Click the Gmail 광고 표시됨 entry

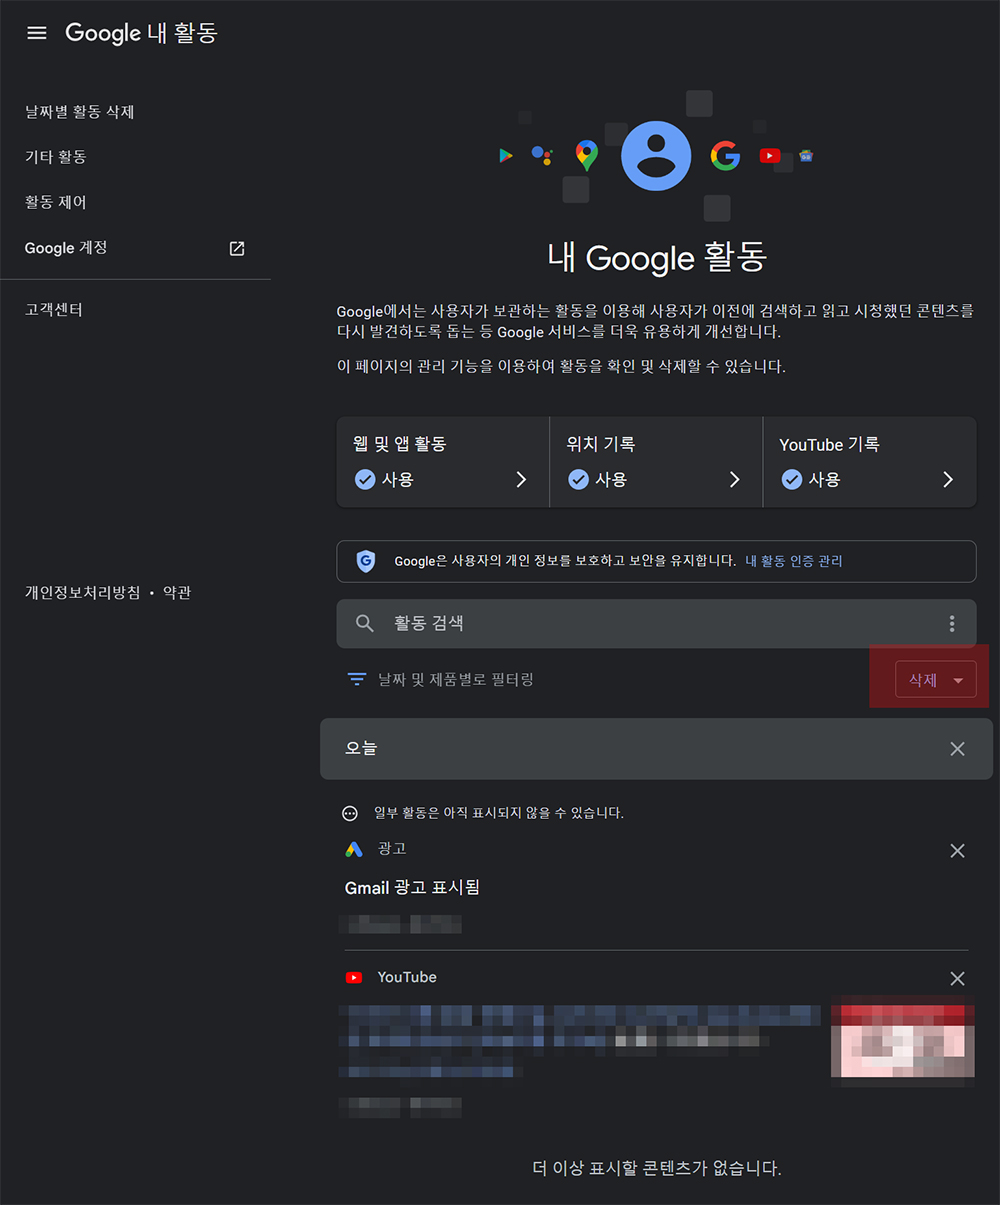click(x=412, y=888)
